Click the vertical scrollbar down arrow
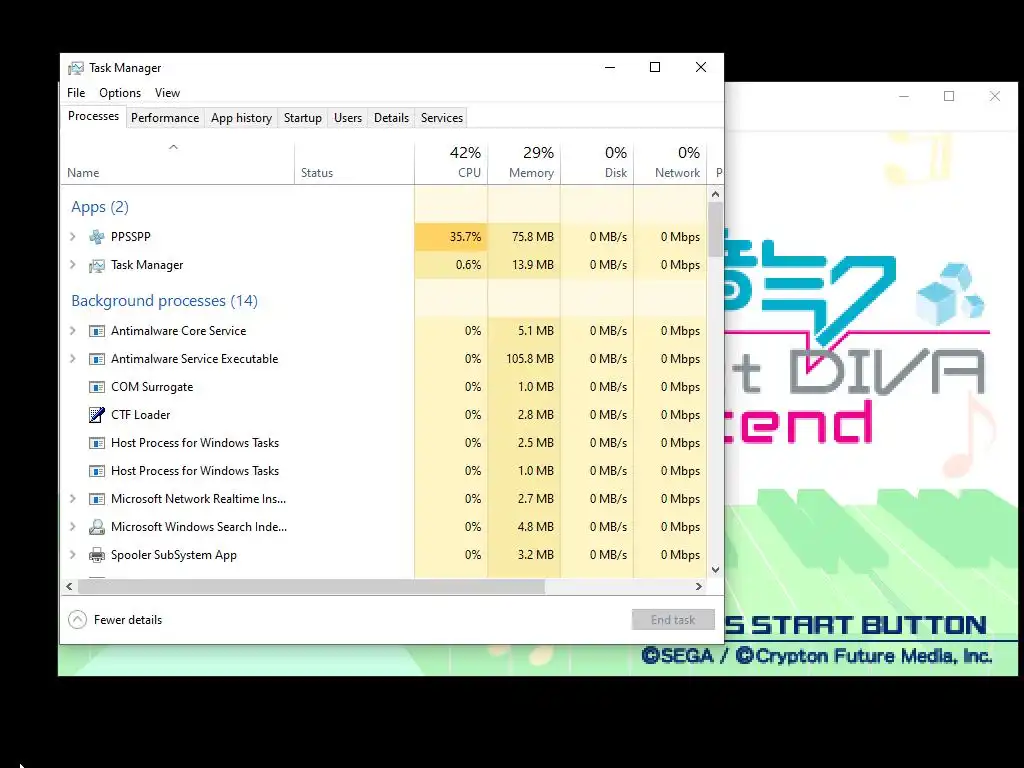 [715, 569]
